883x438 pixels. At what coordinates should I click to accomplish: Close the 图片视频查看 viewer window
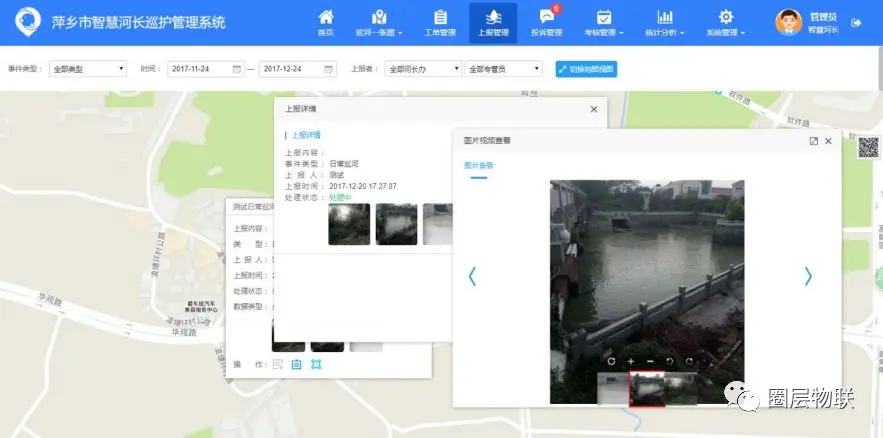click(x=828, y=141)
